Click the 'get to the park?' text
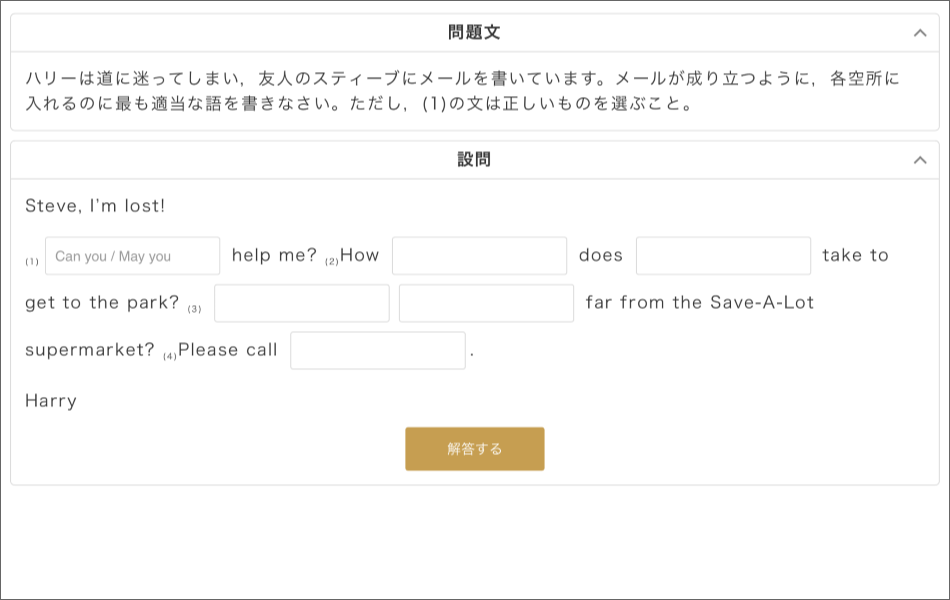 tap(102, 302)
